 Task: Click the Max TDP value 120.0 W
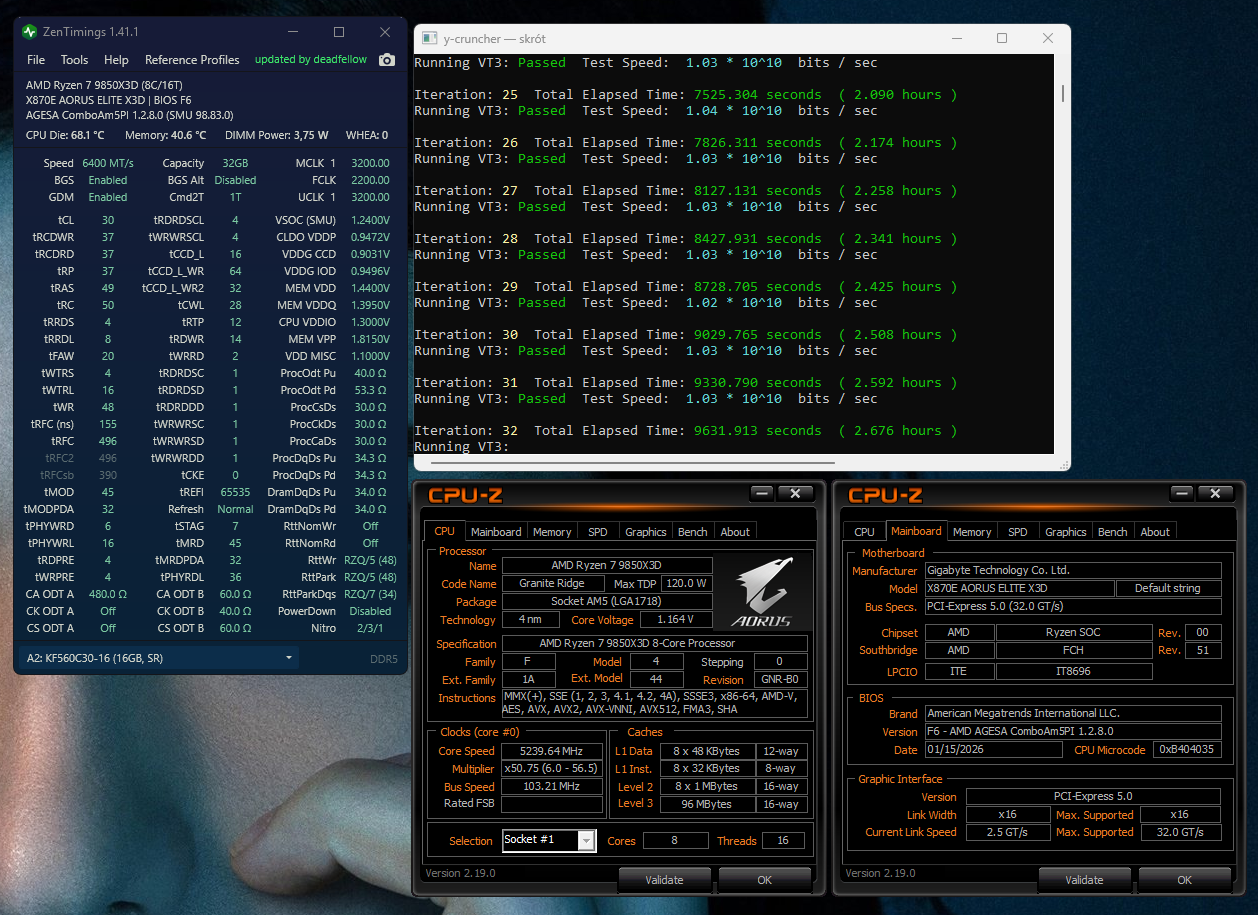[x=687, y=583]
